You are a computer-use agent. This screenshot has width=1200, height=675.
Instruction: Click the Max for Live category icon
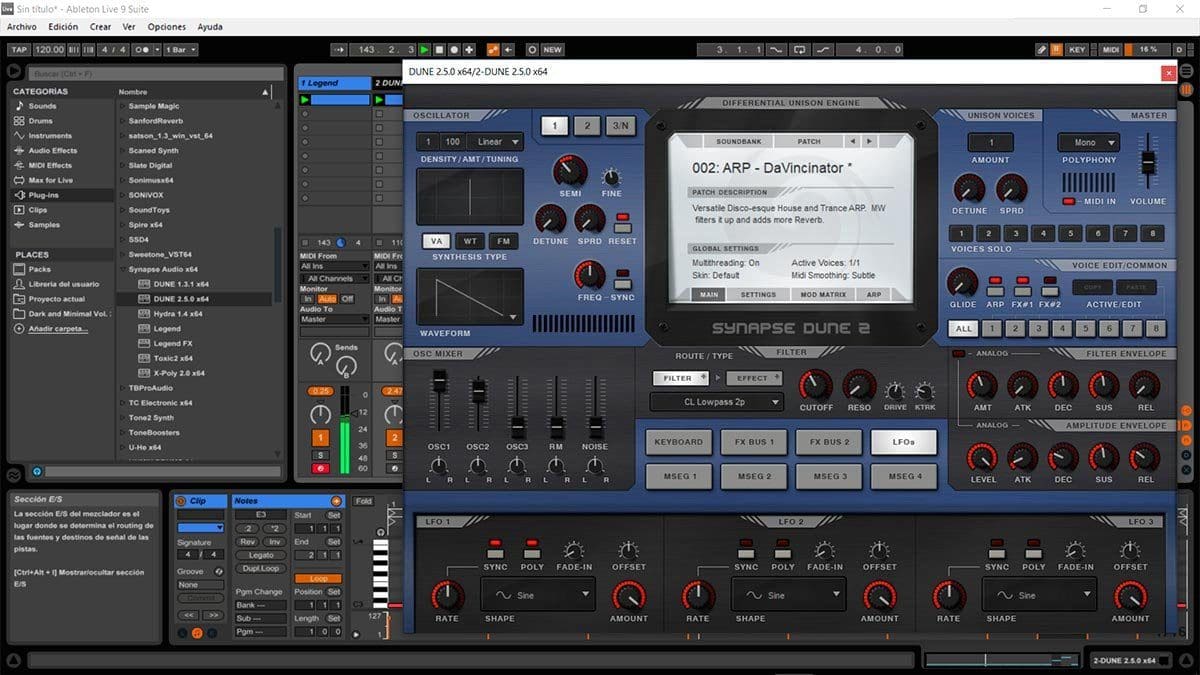click(17, 181)
